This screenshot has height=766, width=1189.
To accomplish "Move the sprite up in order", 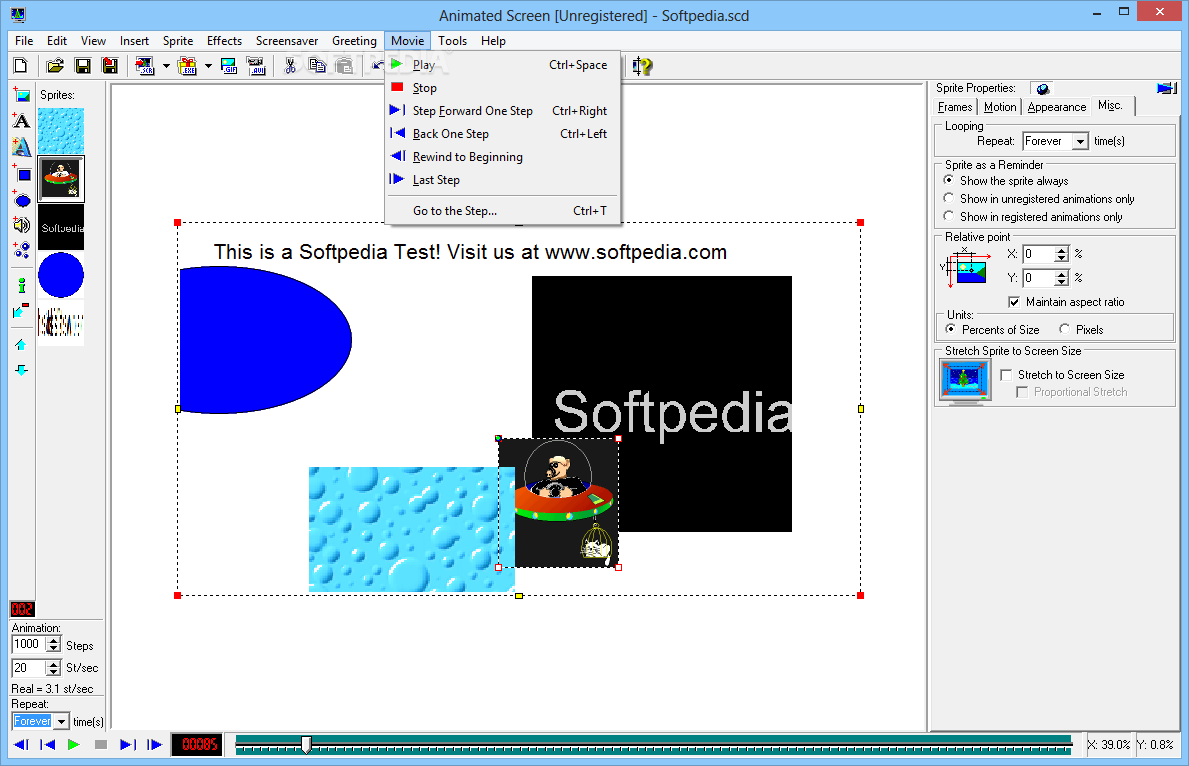I will [x=21, y=344].
